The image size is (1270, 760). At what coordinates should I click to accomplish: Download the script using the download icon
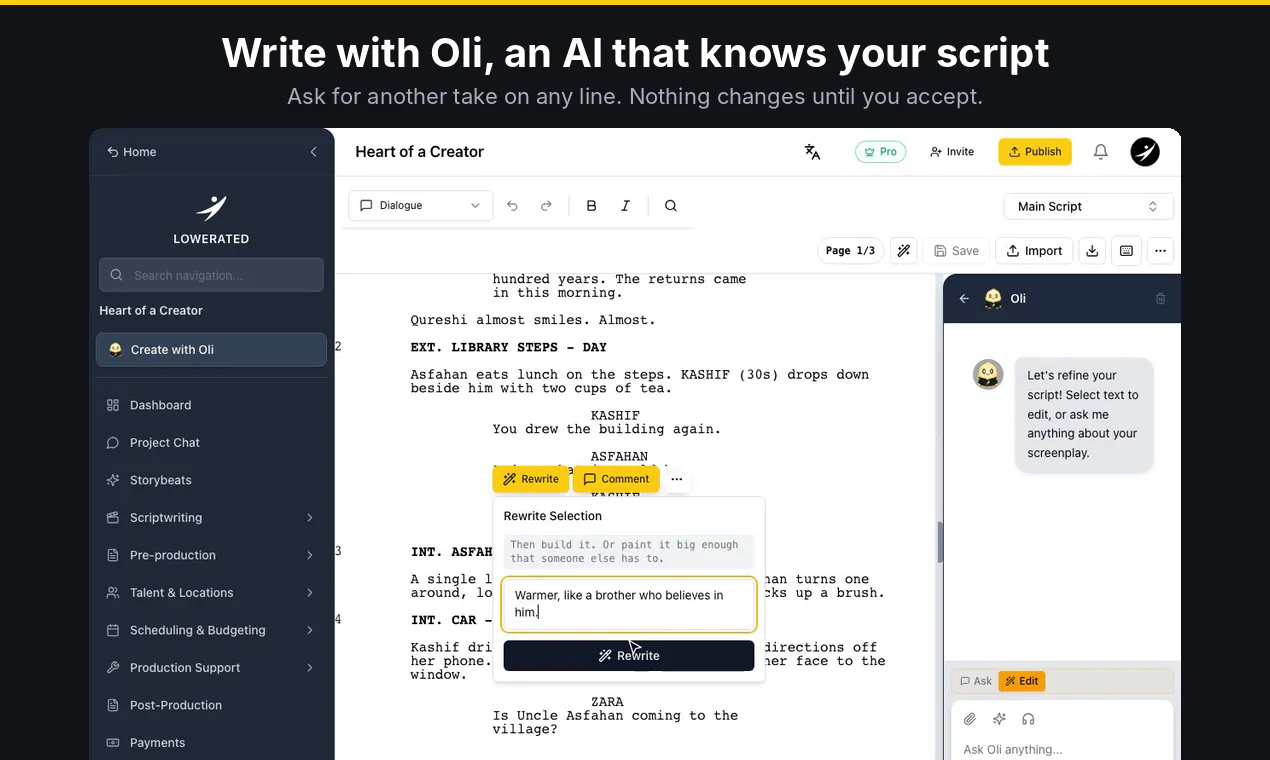tap(1092, 251)
